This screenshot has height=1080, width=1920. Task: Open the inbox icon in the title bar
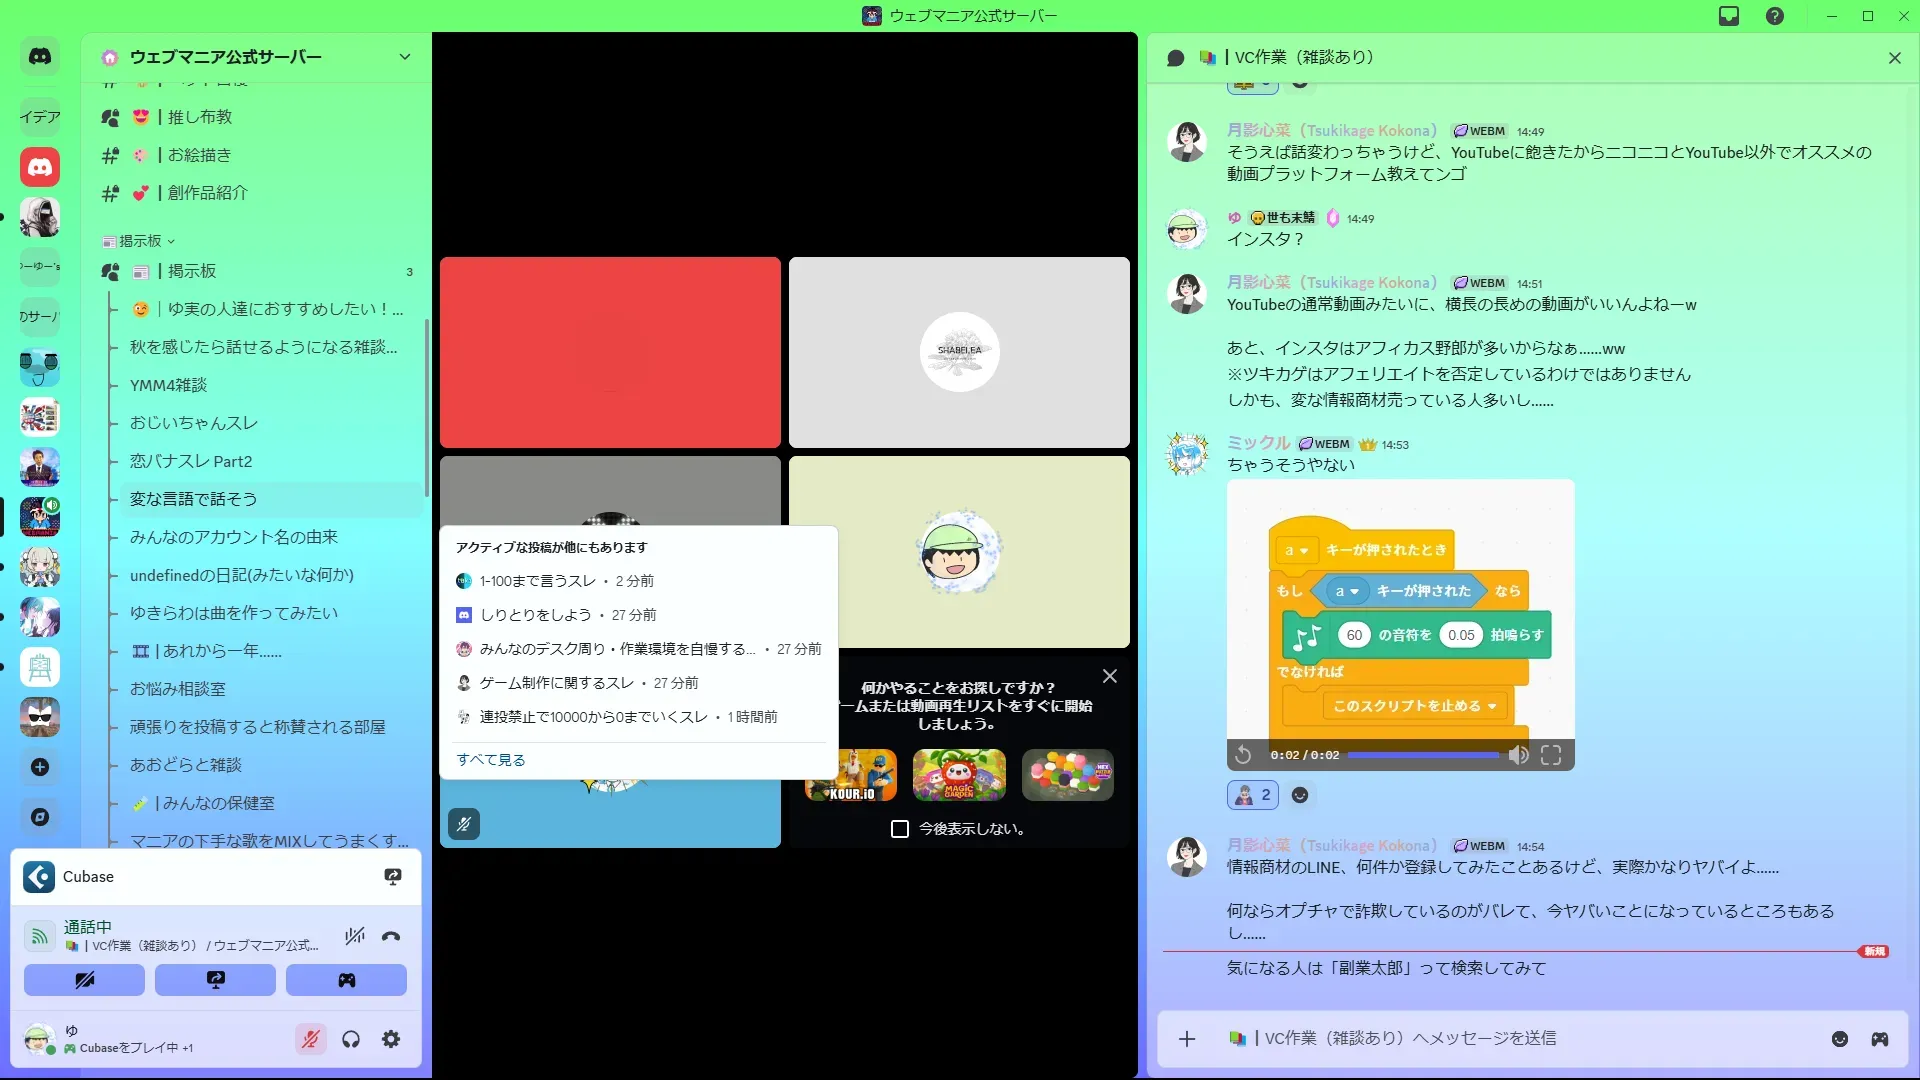[1729, 16]
